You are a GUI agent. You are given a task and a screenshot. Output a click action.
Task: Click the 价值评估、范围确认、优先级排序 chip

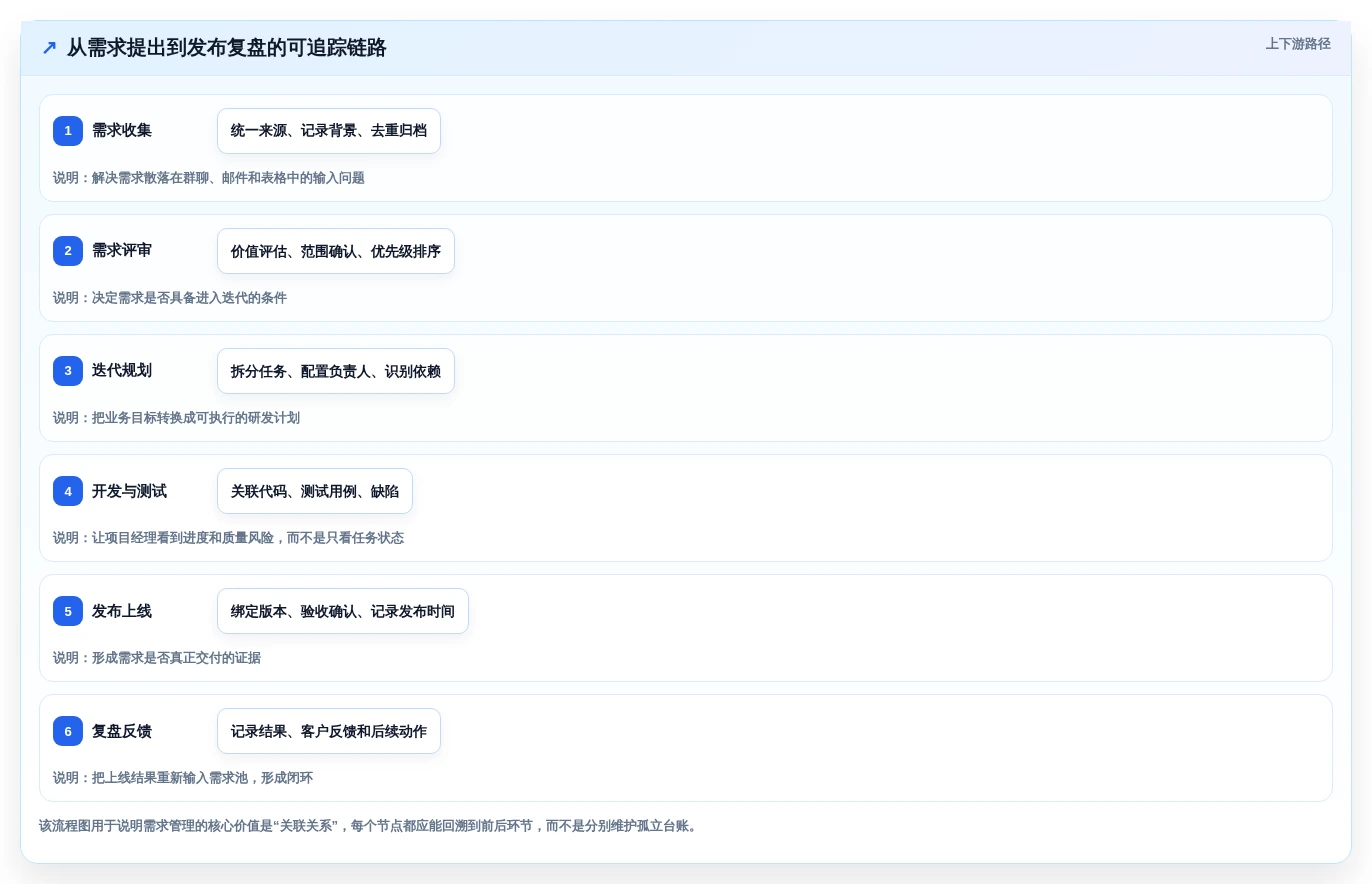click(x=336, y=251)
